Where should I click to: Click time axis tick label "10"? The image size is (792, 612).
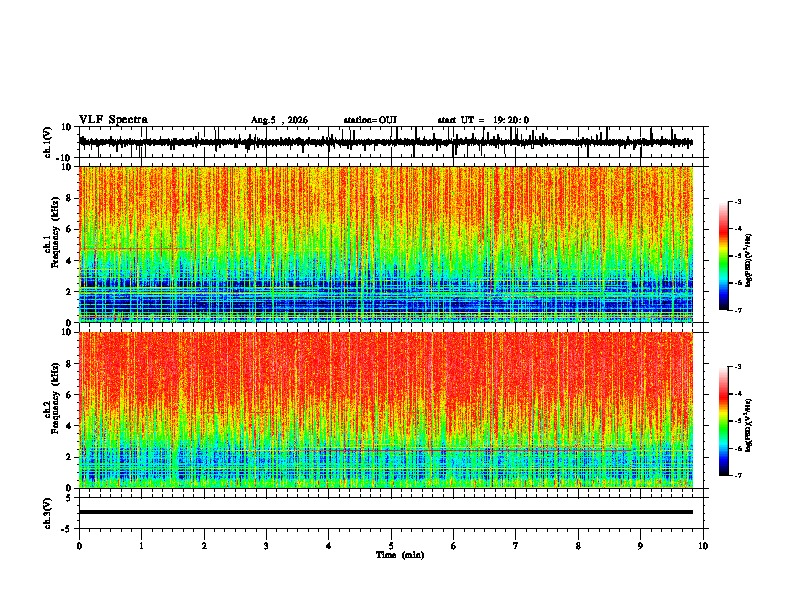[x=703, y=546]
